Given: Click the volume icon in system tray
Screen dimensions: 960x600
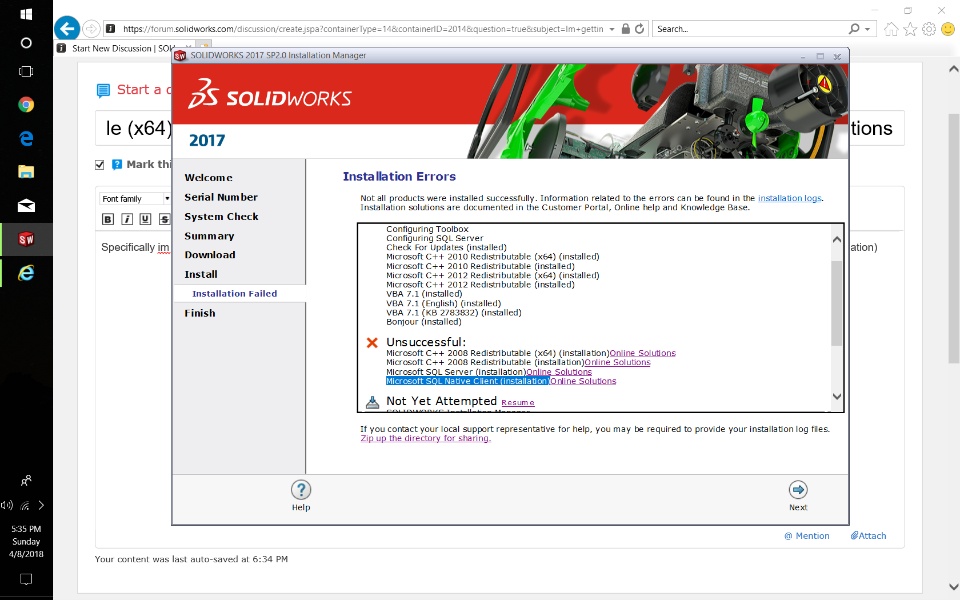Looking at the screenshot, I should pyautogui.click(x=7, y=505).
